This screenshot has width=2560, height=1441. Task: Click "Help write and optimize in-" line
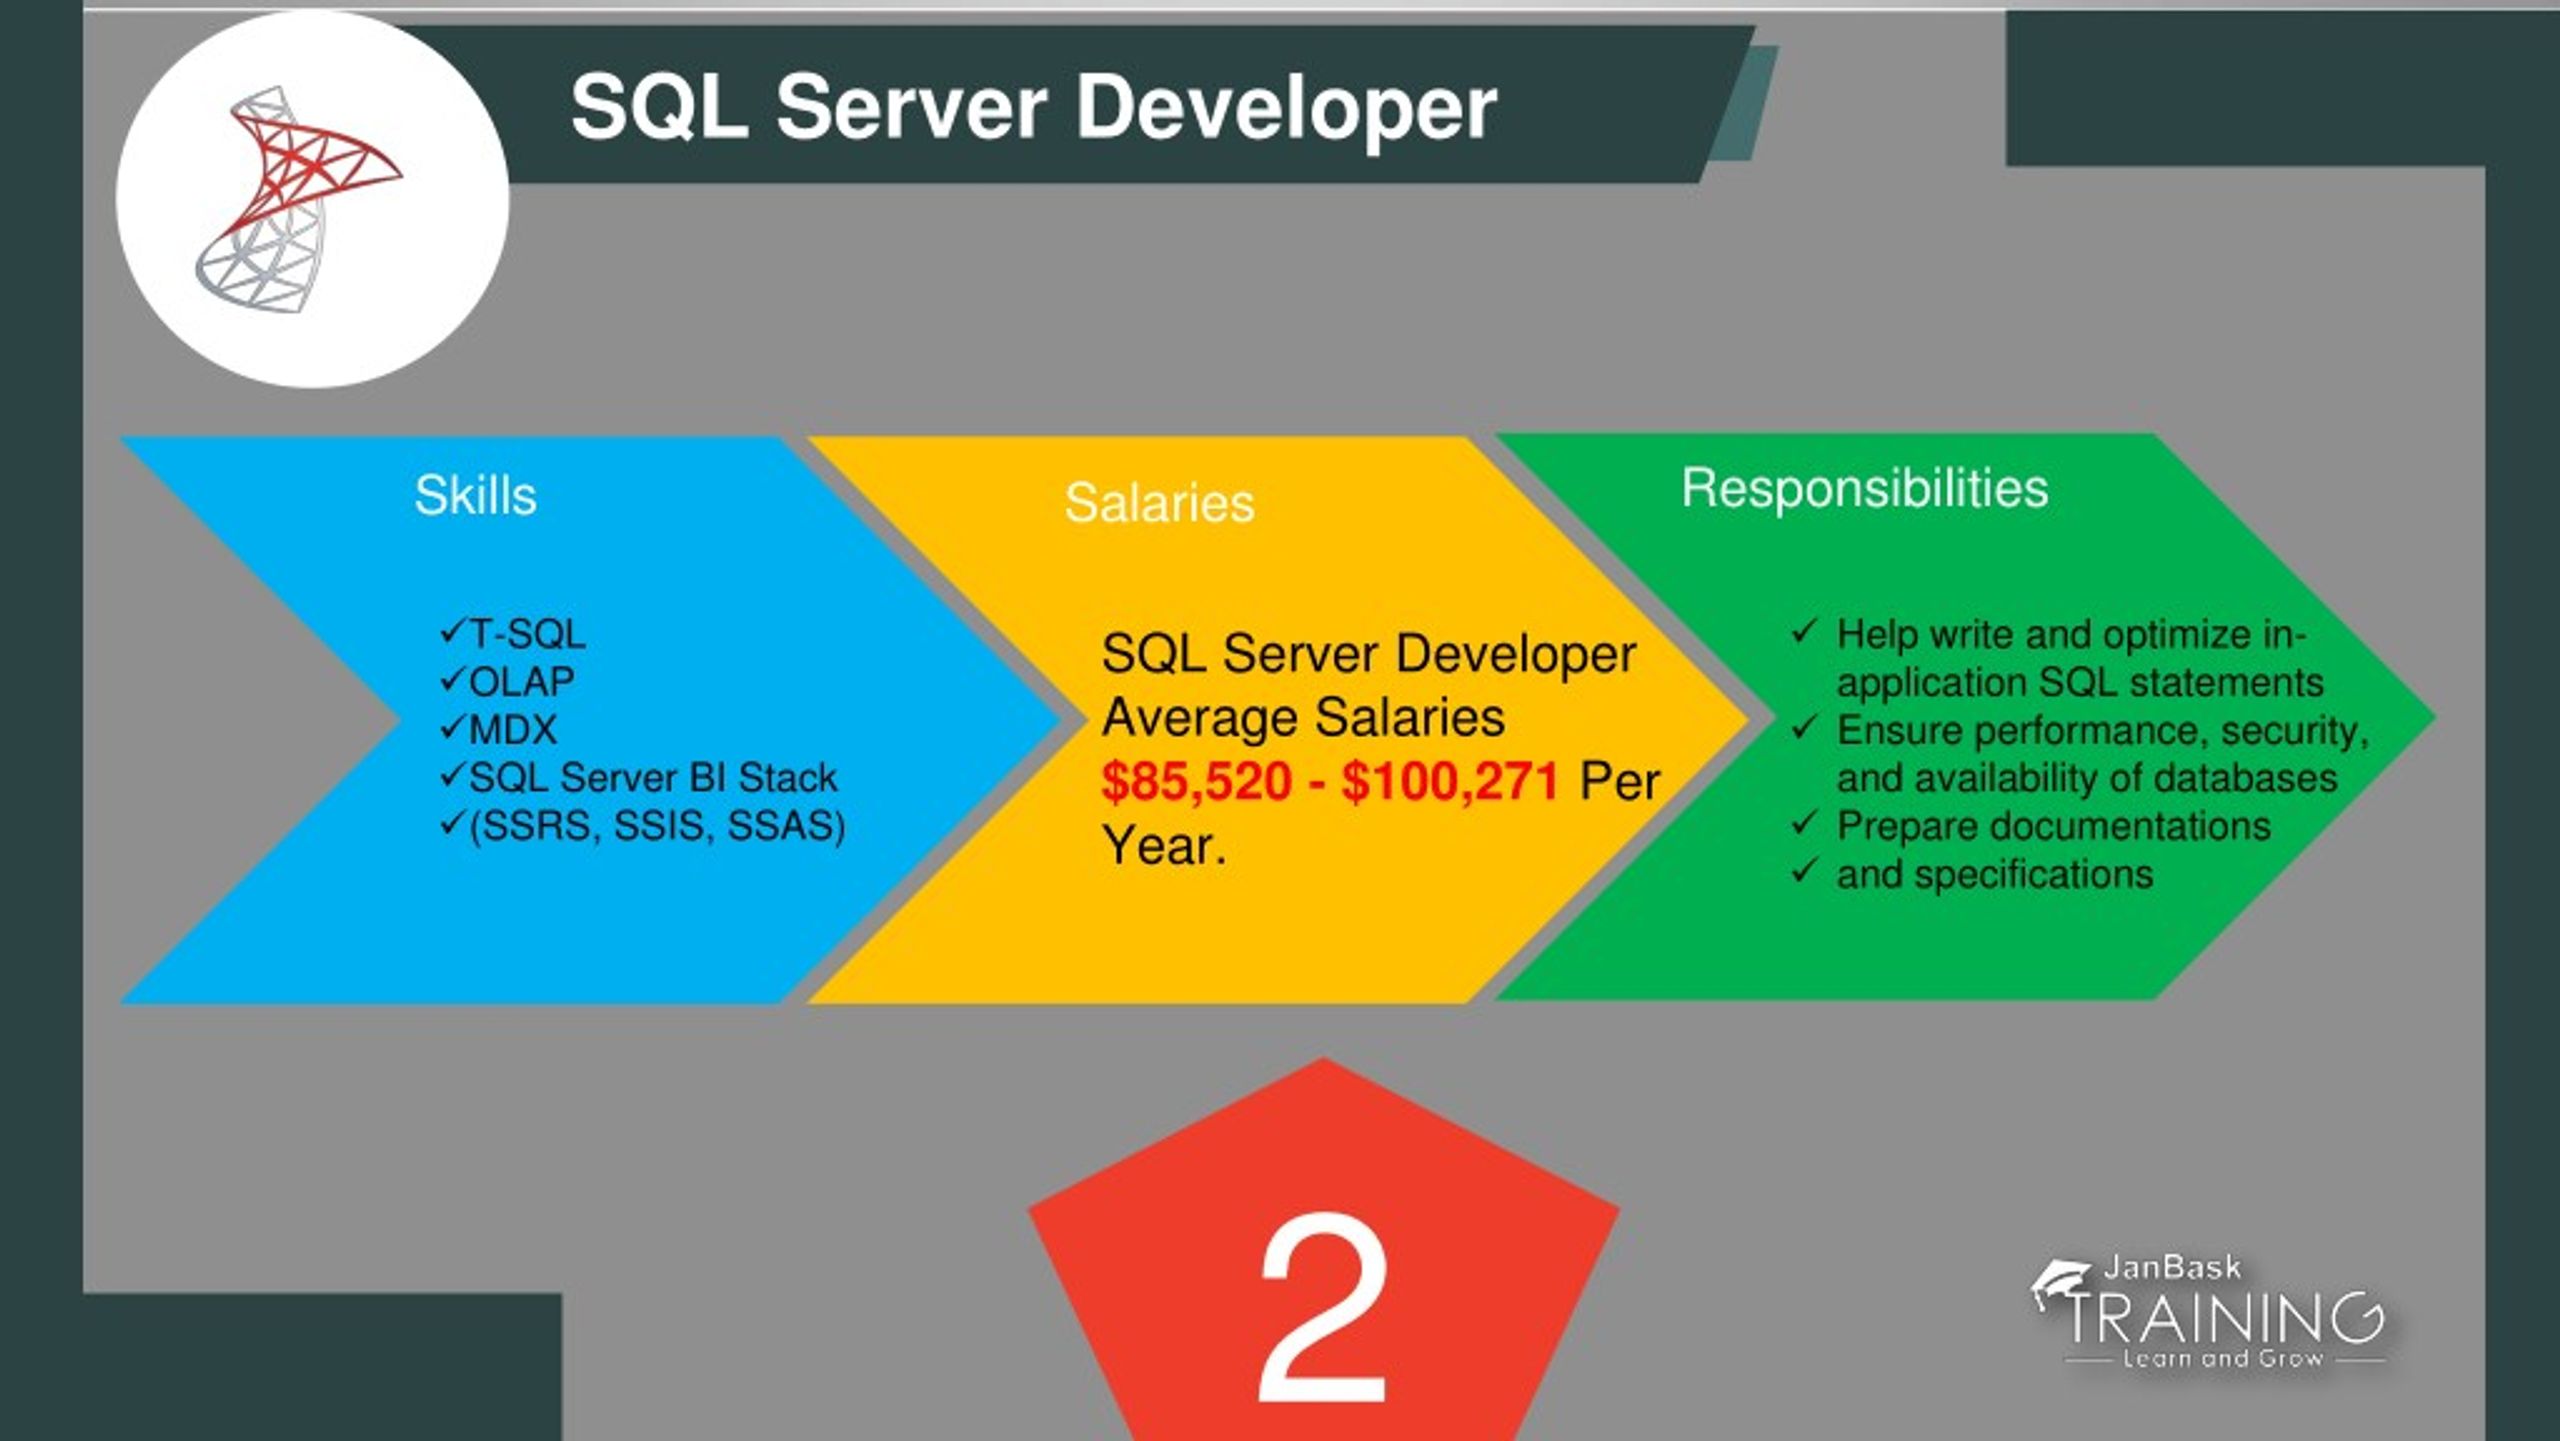point(2071,634)
